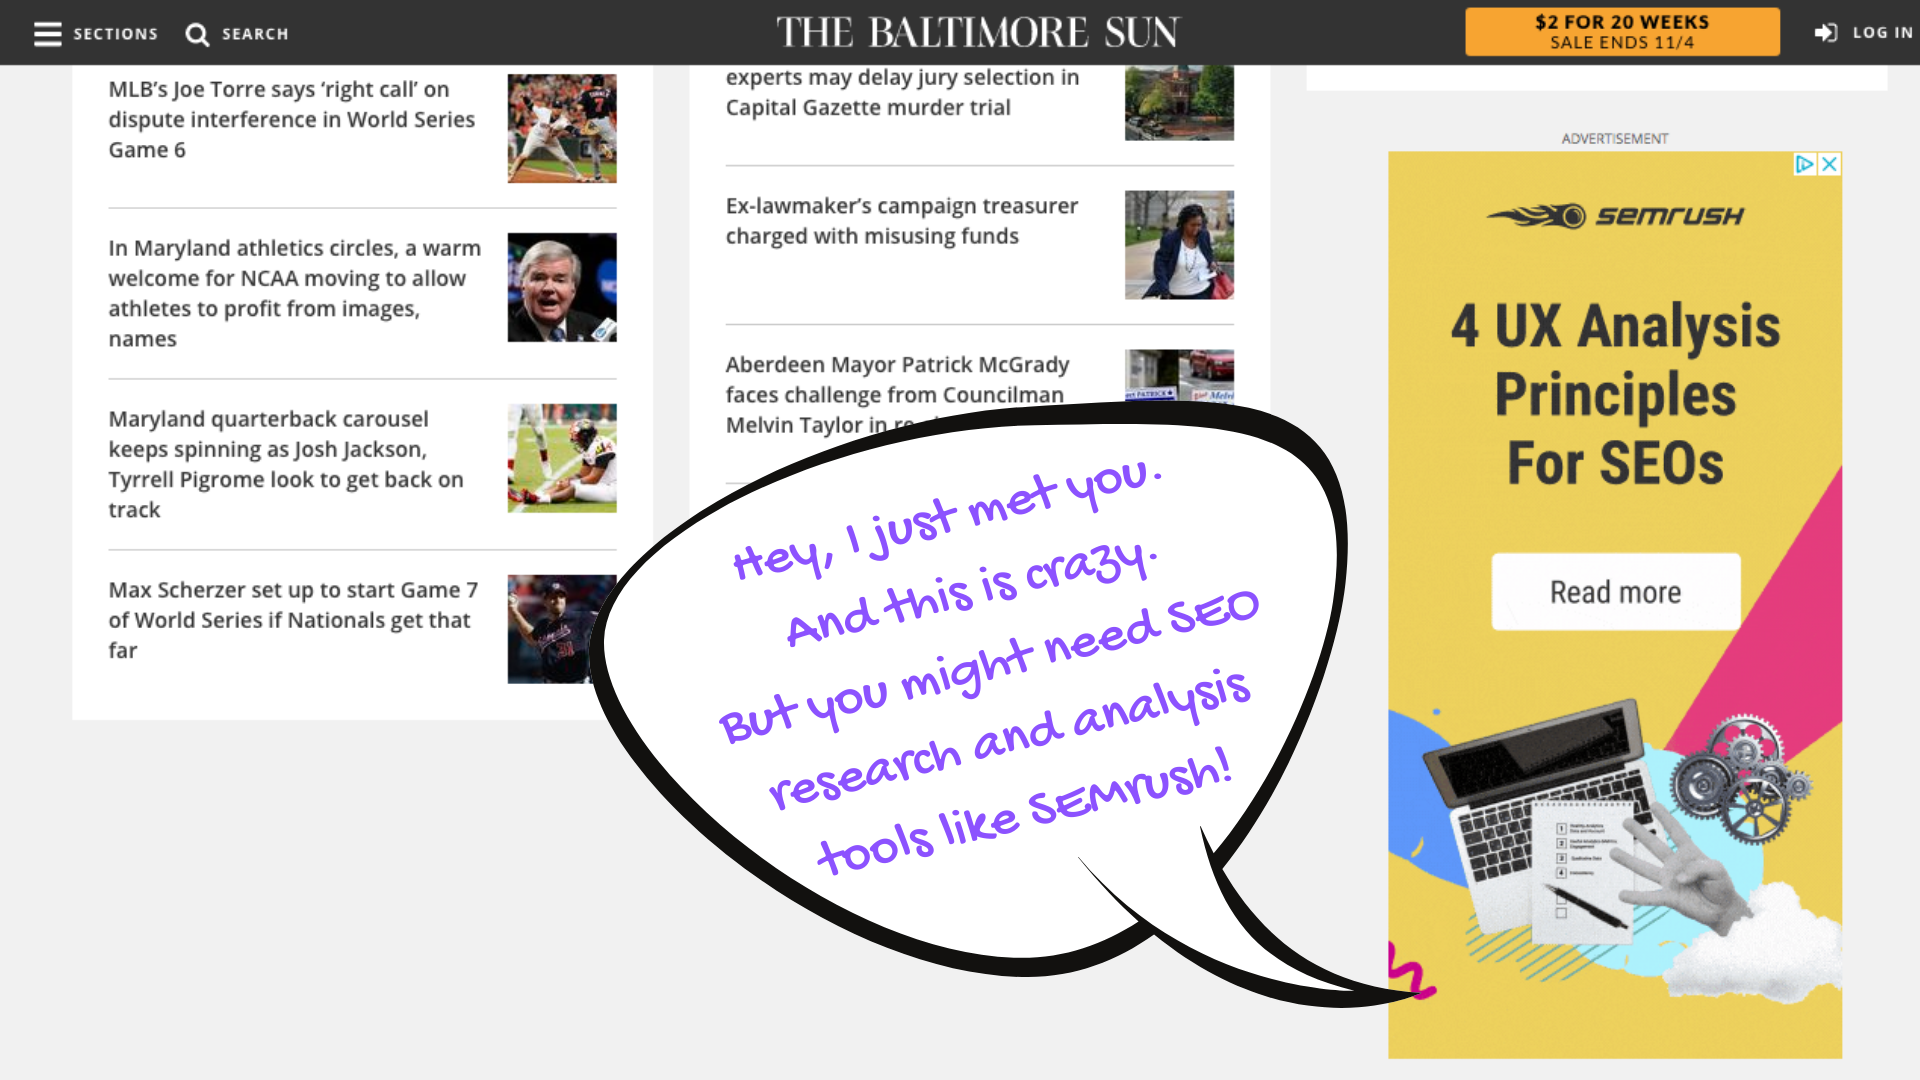Click the Sections hamburger menu icon
Screen dimensions: 1920x1080
pos(45,33)
